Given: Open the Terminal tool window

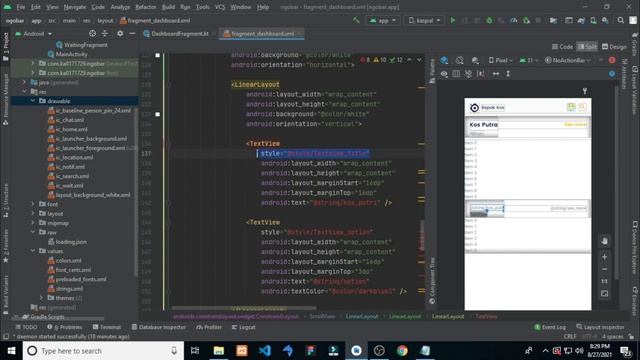Looking at the screenshot, I should [107, 327].
